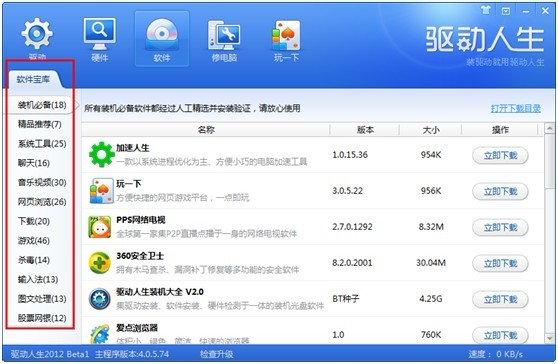Viewport: 558px width, 364px height.
Task: Click the PPS网络电视 app icon
Action: 100,227
